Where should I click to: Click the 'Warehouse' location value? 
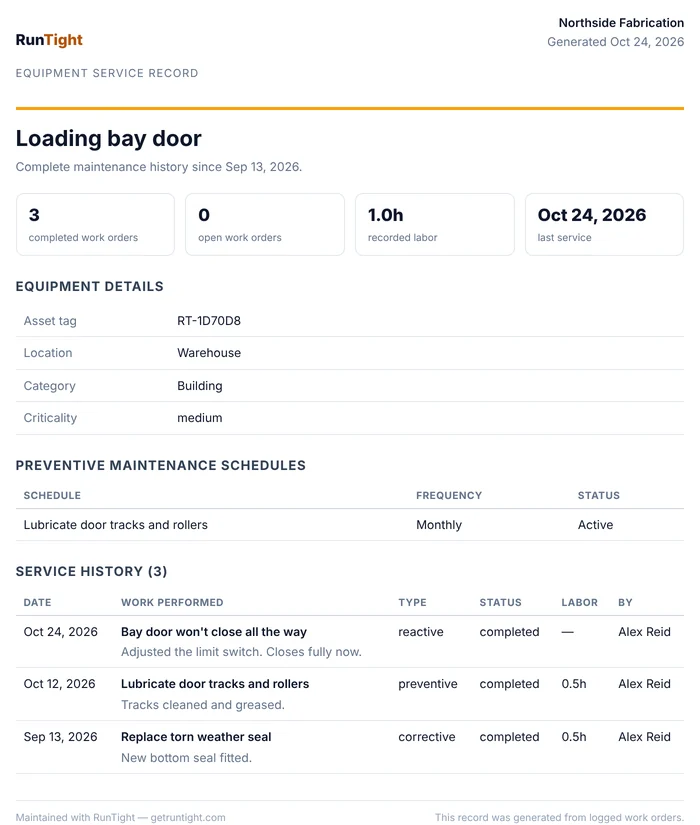click(209, 353)
